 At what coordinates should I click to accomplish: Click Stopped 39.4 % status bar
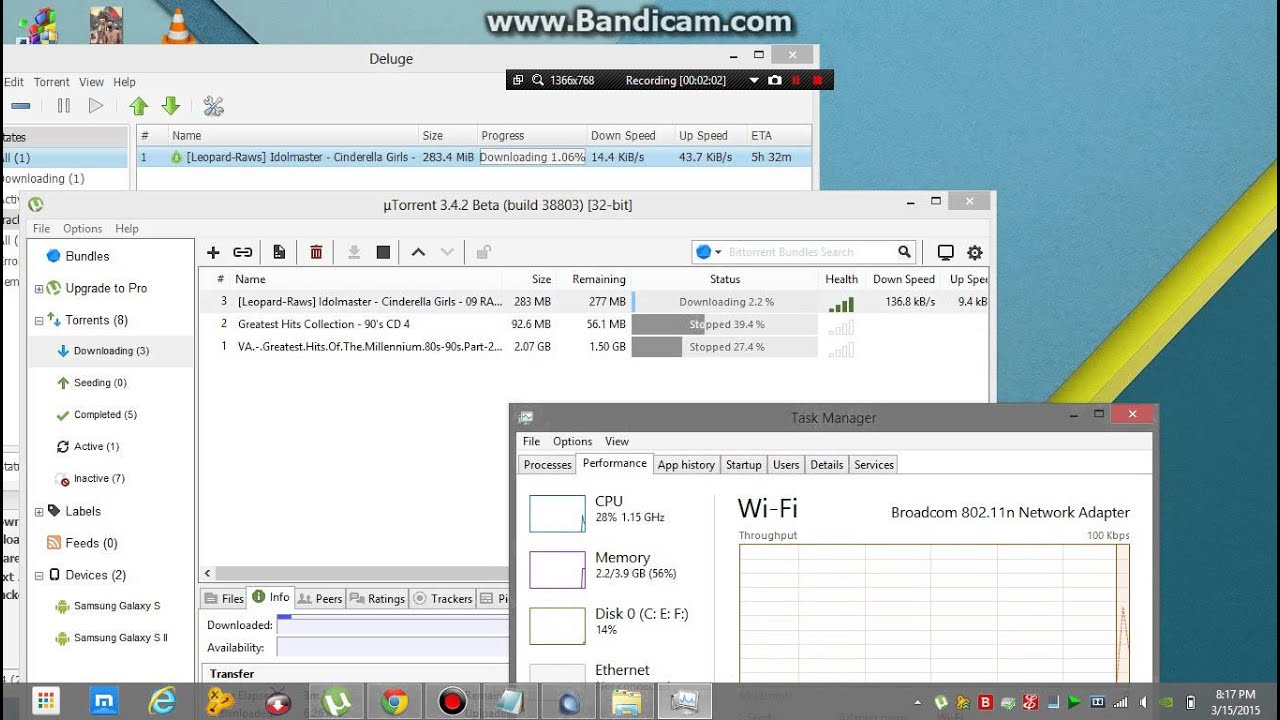725,324
